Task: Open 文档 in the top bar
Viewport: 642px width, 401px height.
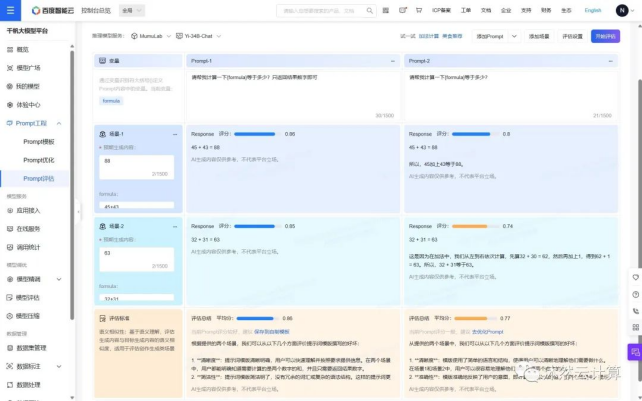Action: (x=486, y=11)
